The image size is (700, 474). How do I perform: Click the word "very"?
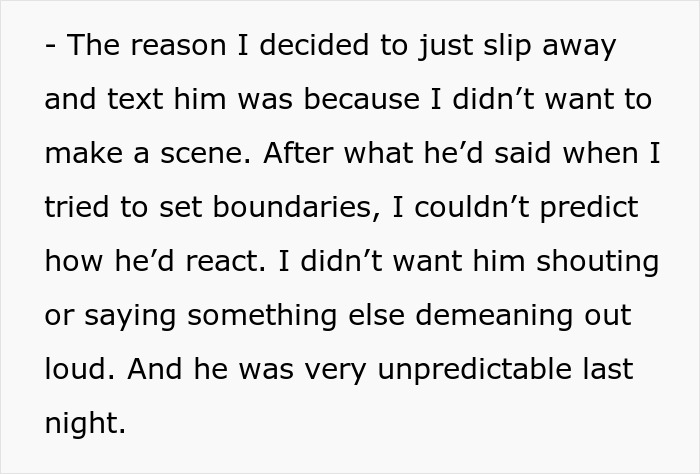click(x=325, y=371)
